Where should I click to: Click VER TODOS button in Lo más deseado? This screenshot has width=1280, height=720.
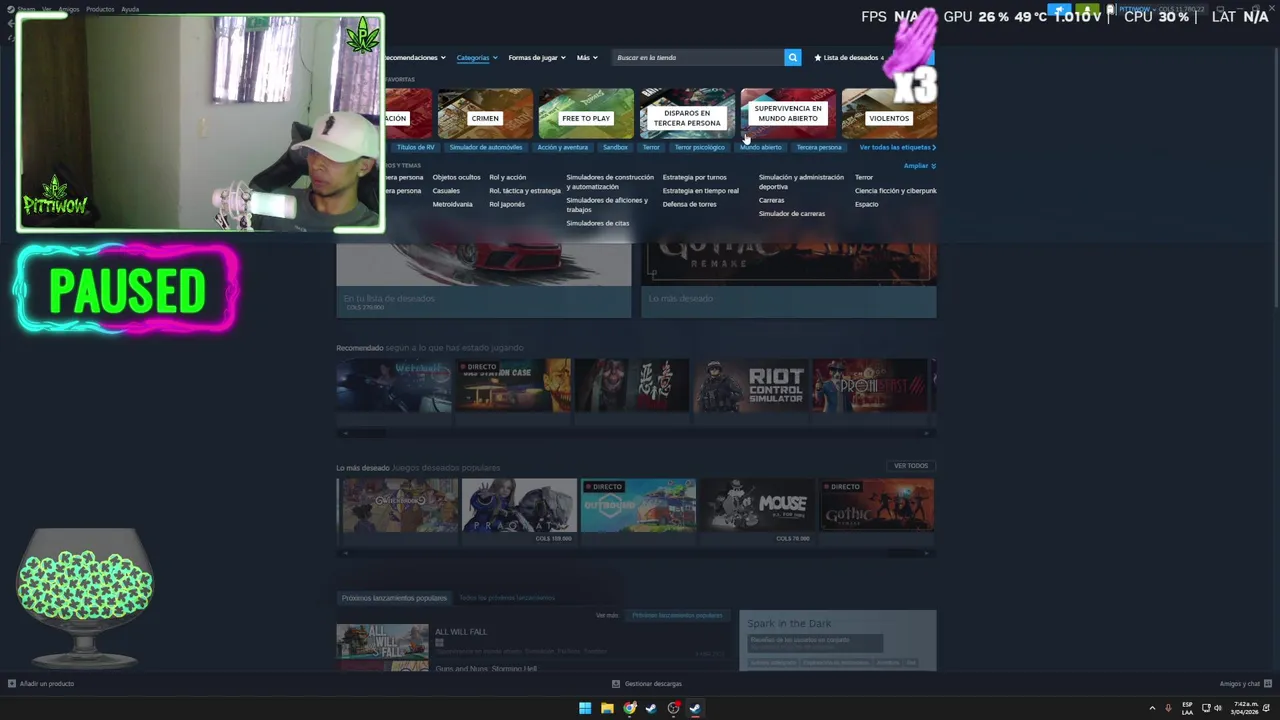tap(911, 466)
